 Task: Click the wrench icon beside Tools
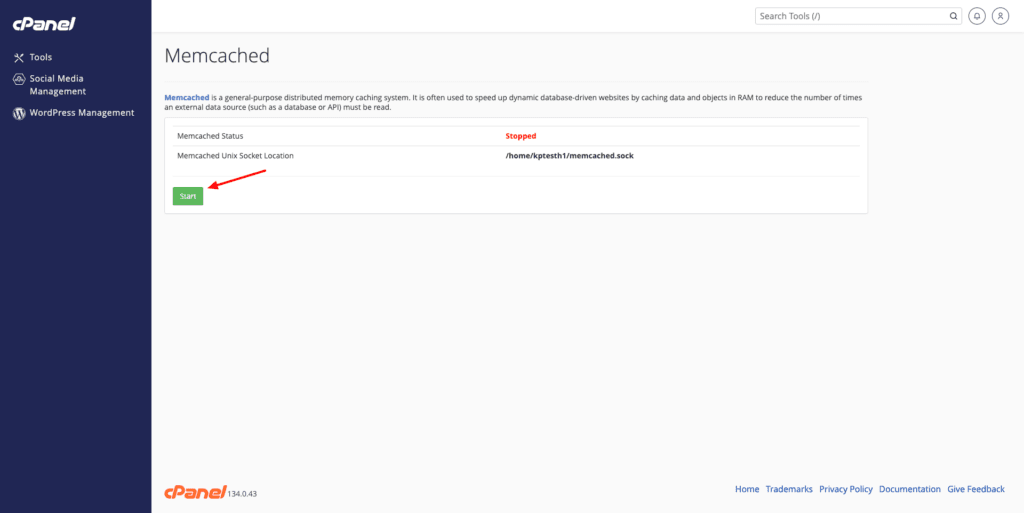[19, 57]
